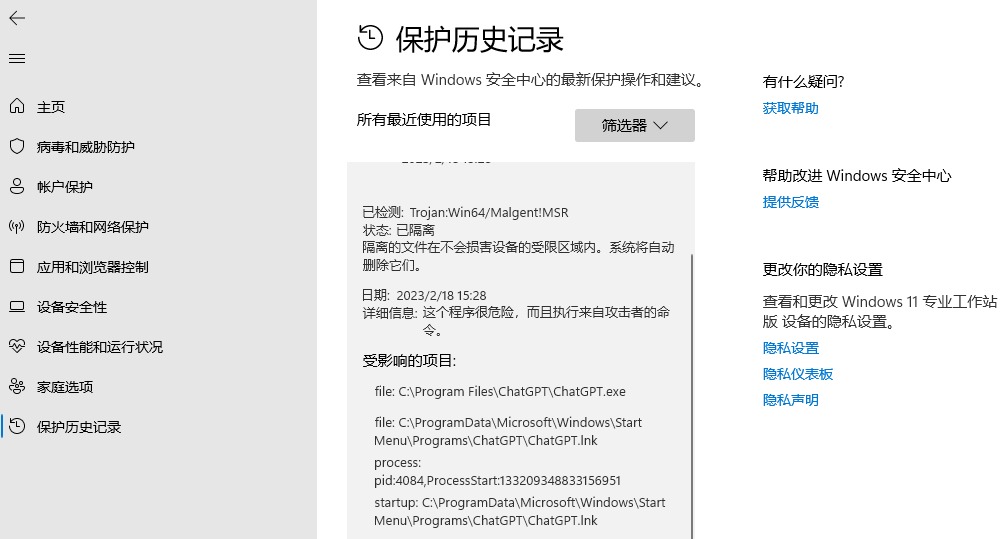Open 应用和浏览器控制 settings
Image resolution: width=1007 pixels, height=539 pixels.
(x=92, y=267)
